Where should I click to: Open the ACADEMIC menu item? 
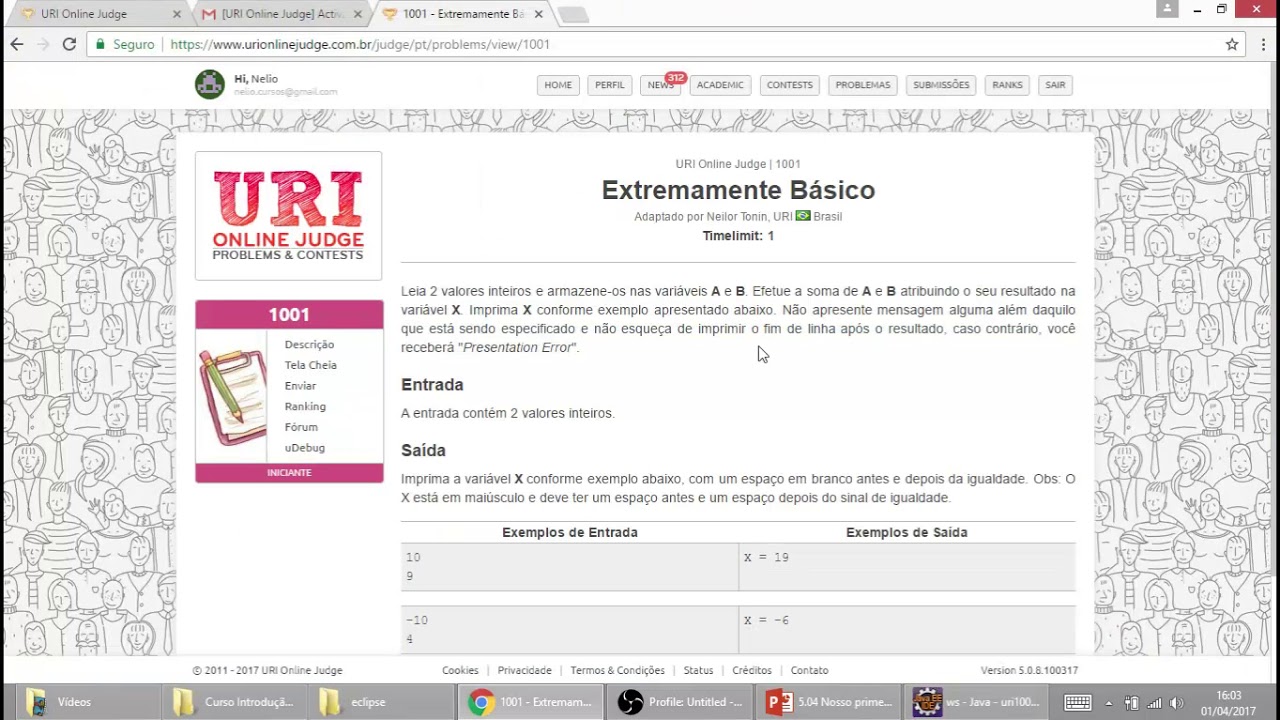720,85
